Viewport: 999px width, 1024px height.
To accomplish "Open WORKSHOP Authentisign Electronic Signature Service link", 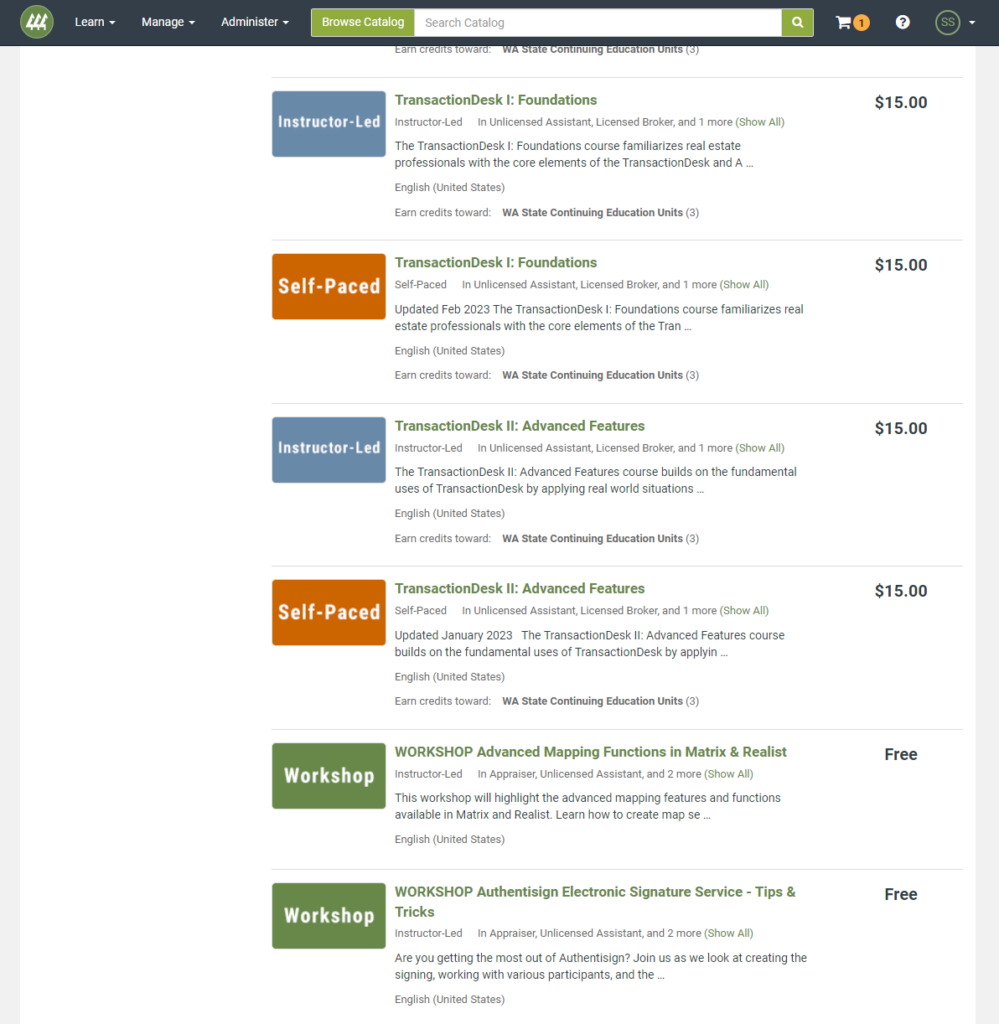I will coord(594,892).
